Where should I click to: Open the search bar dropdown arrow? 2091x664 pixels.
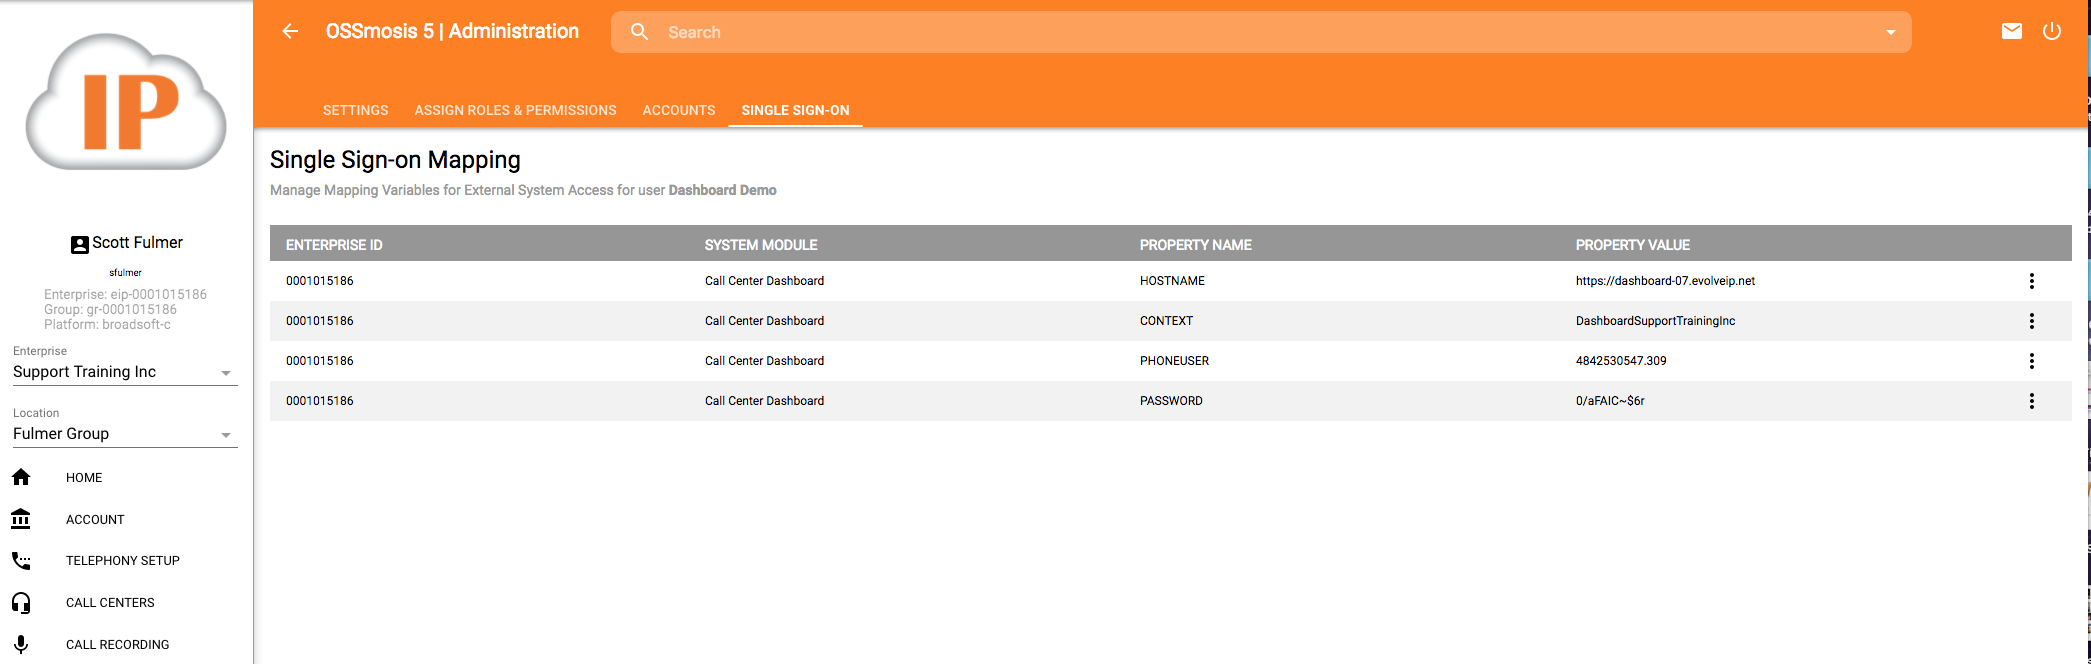pyautogui.click(x=1890, y=32)
